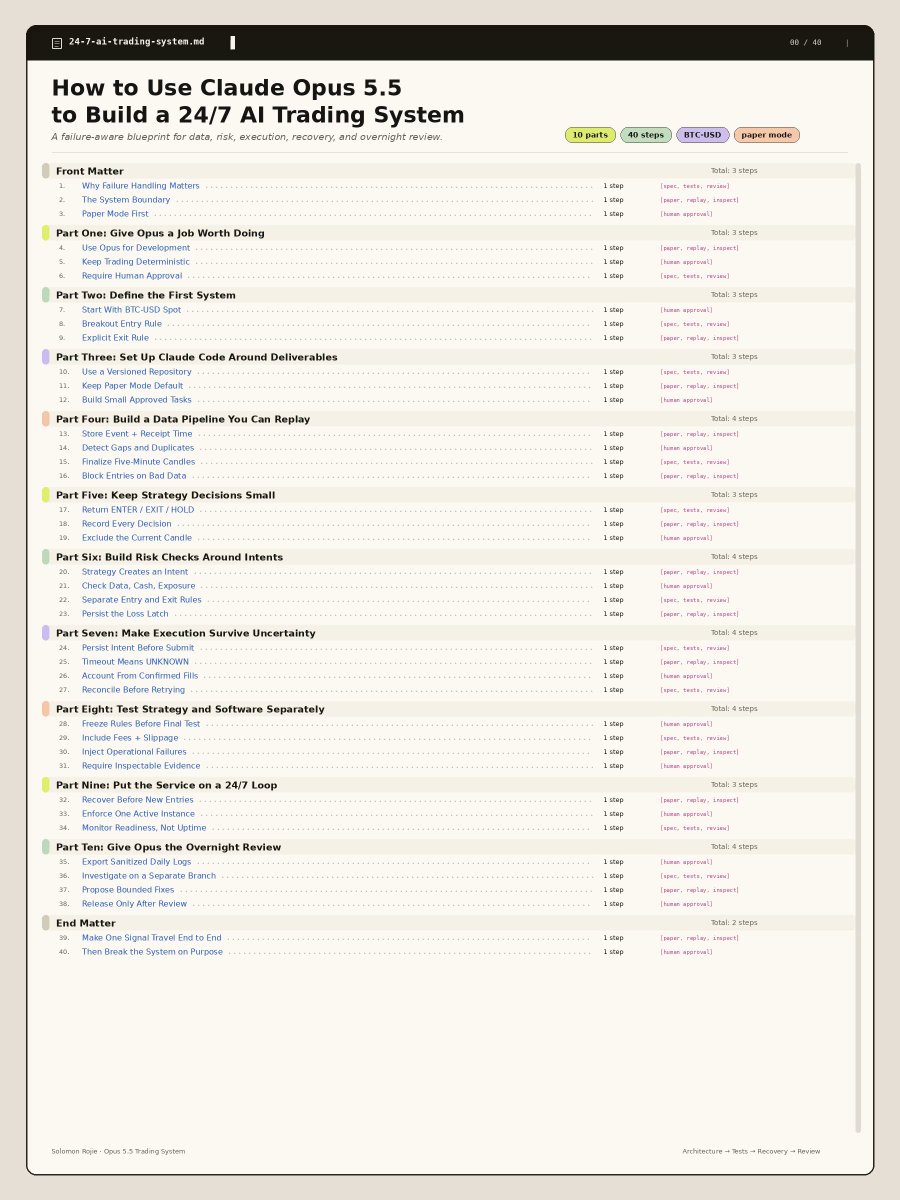Open "Enforce One Active Instance" link

click(x=138, y=814)
